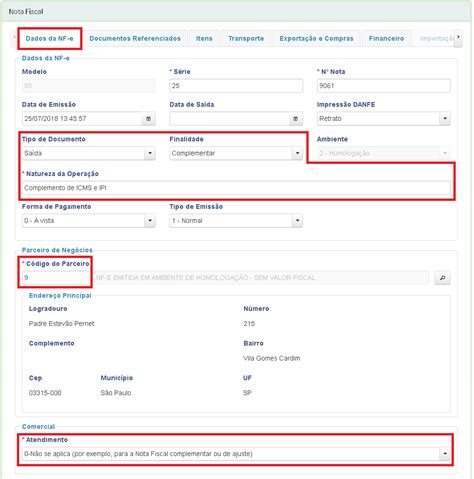Go to the Transporte tab

tap(246, 38)
